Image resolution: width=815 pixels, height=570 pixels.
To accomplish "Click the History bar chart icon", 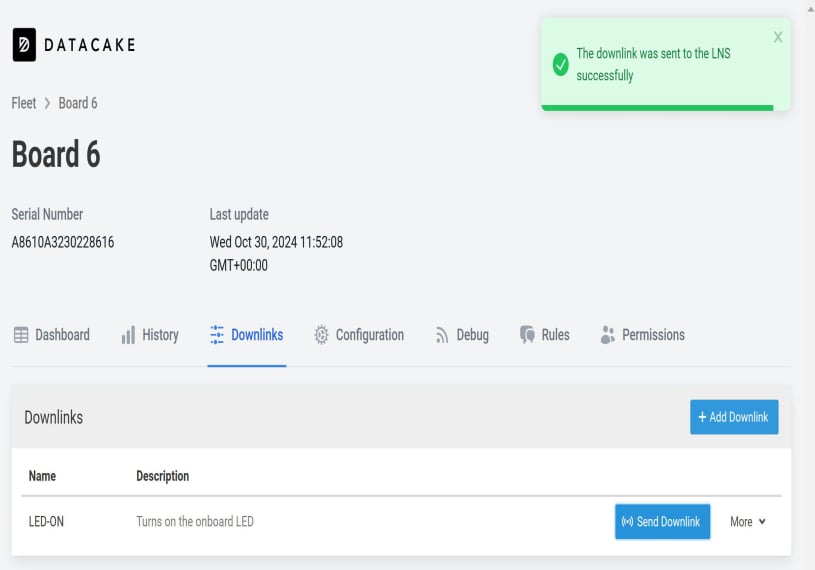I will click(x=128, y=335).
